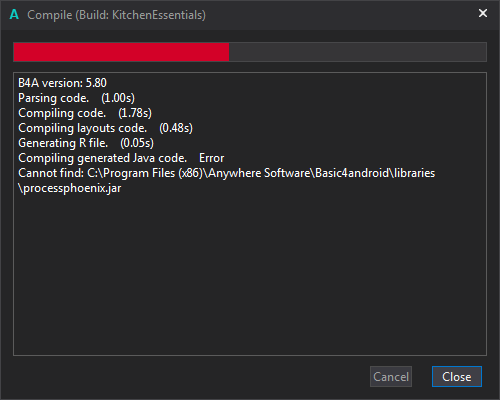Click the 'Compiling code.' log entry
Image resolution: width=500 pixels, height=400 pixels.
coord(62,113)
